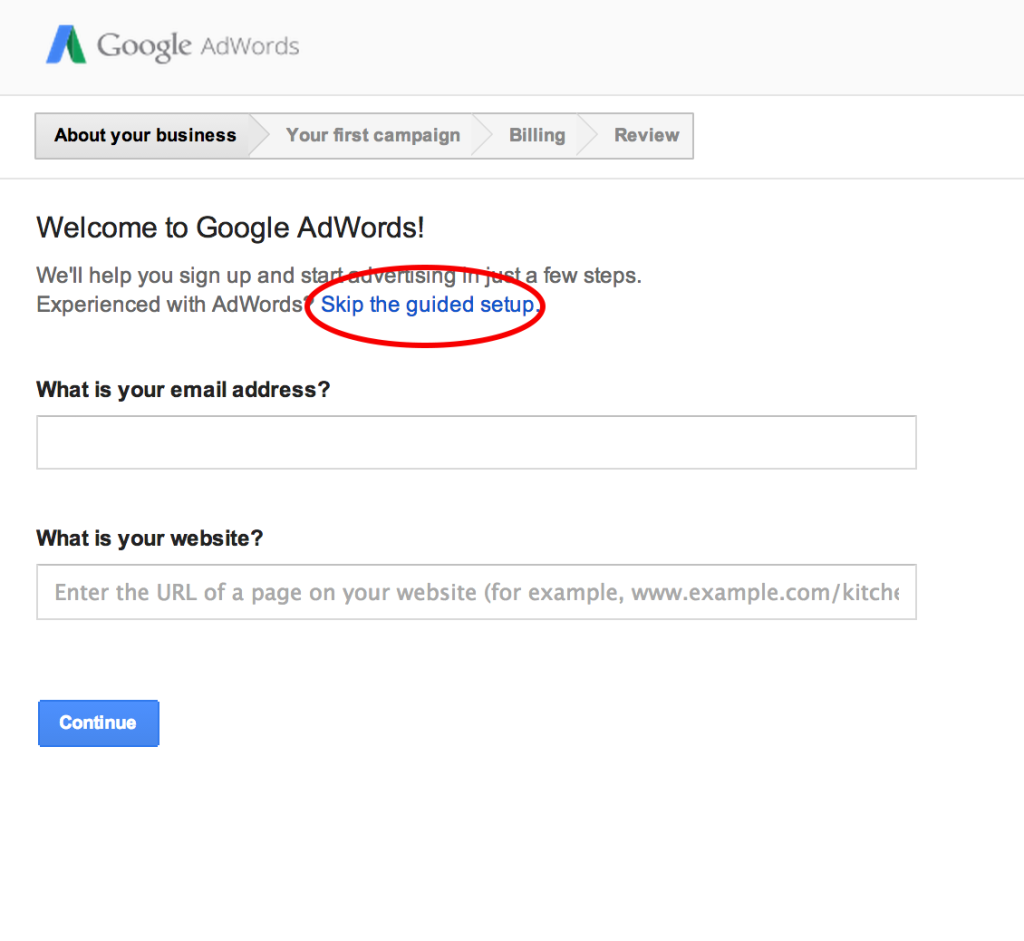Select the About your business step
The width and height of the screenshot is (1024, 941).
(145, 135)
